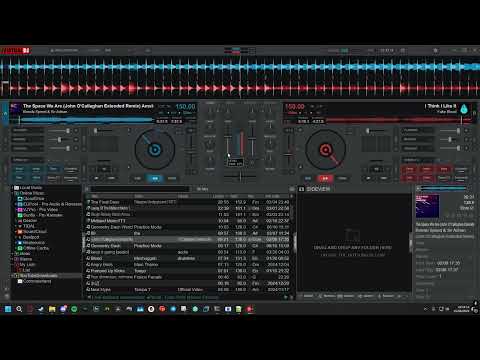Toggle the second effect on the left deck

click(x=76, y=139)
